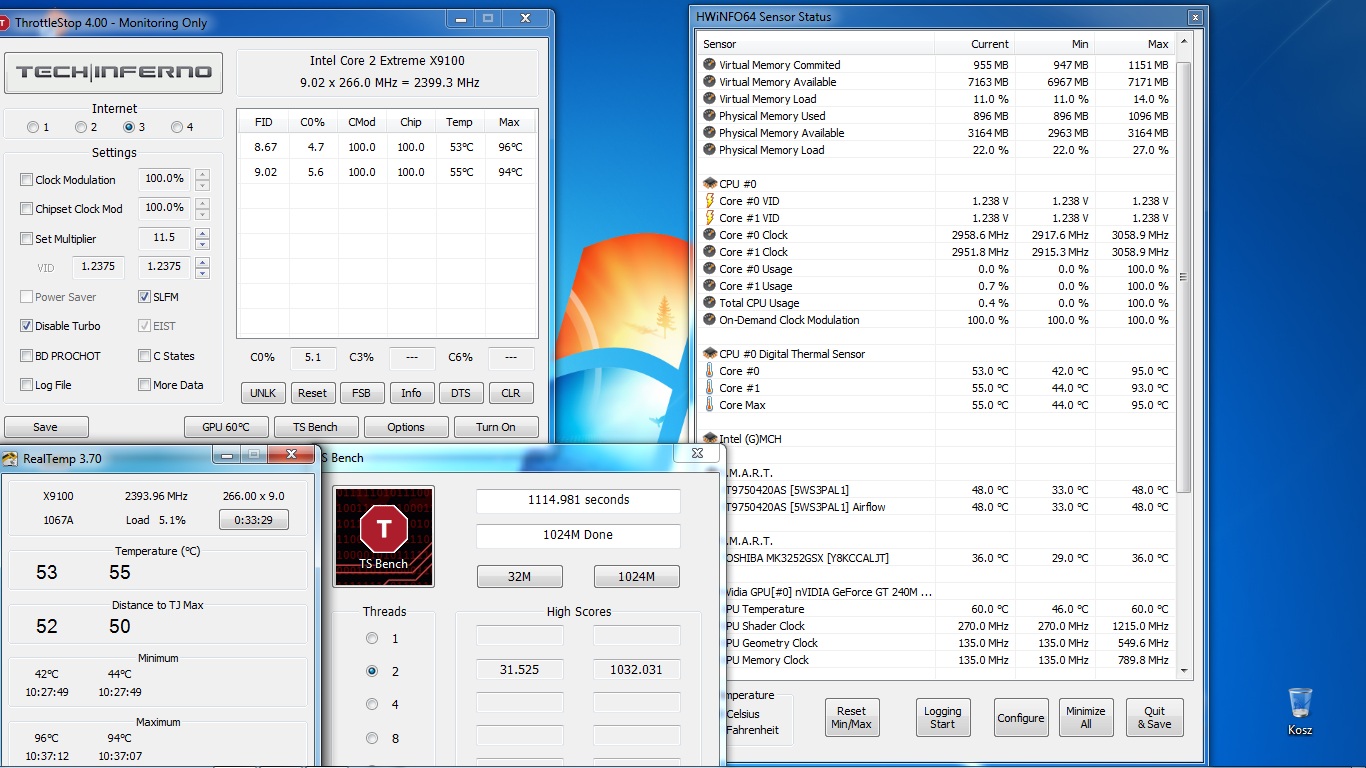The width and height of the screenshot is (1366, 768).
Task: Save ThrottleStop settings
Action: click(46, 427)
